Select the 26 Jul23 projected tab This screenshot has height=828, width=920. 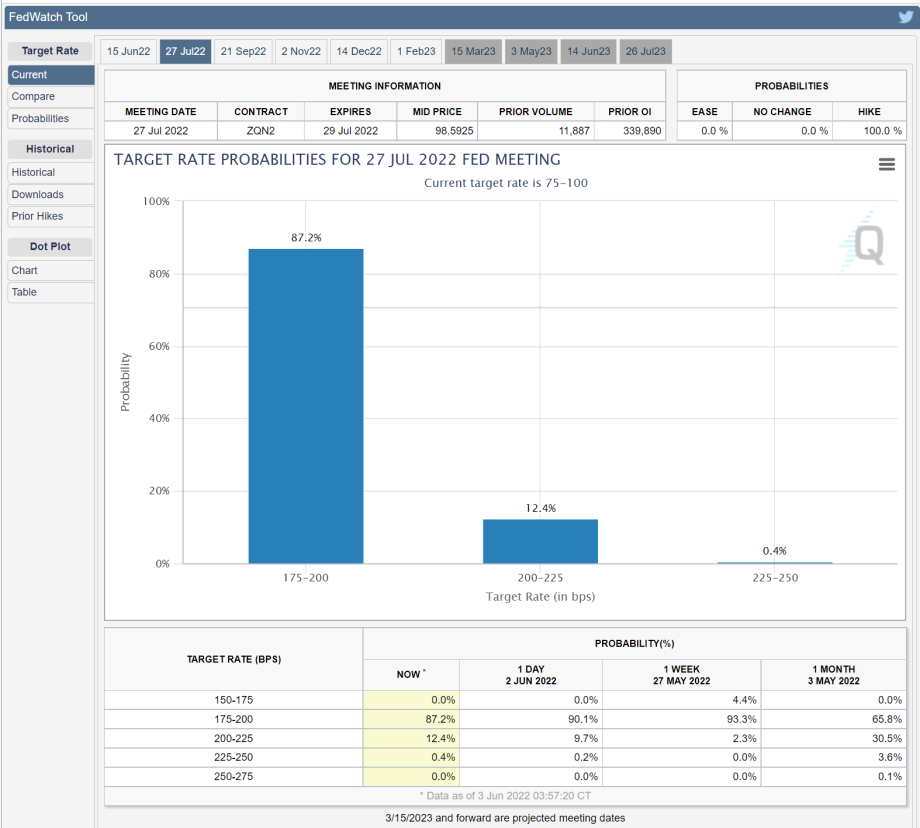coord(645,52)
